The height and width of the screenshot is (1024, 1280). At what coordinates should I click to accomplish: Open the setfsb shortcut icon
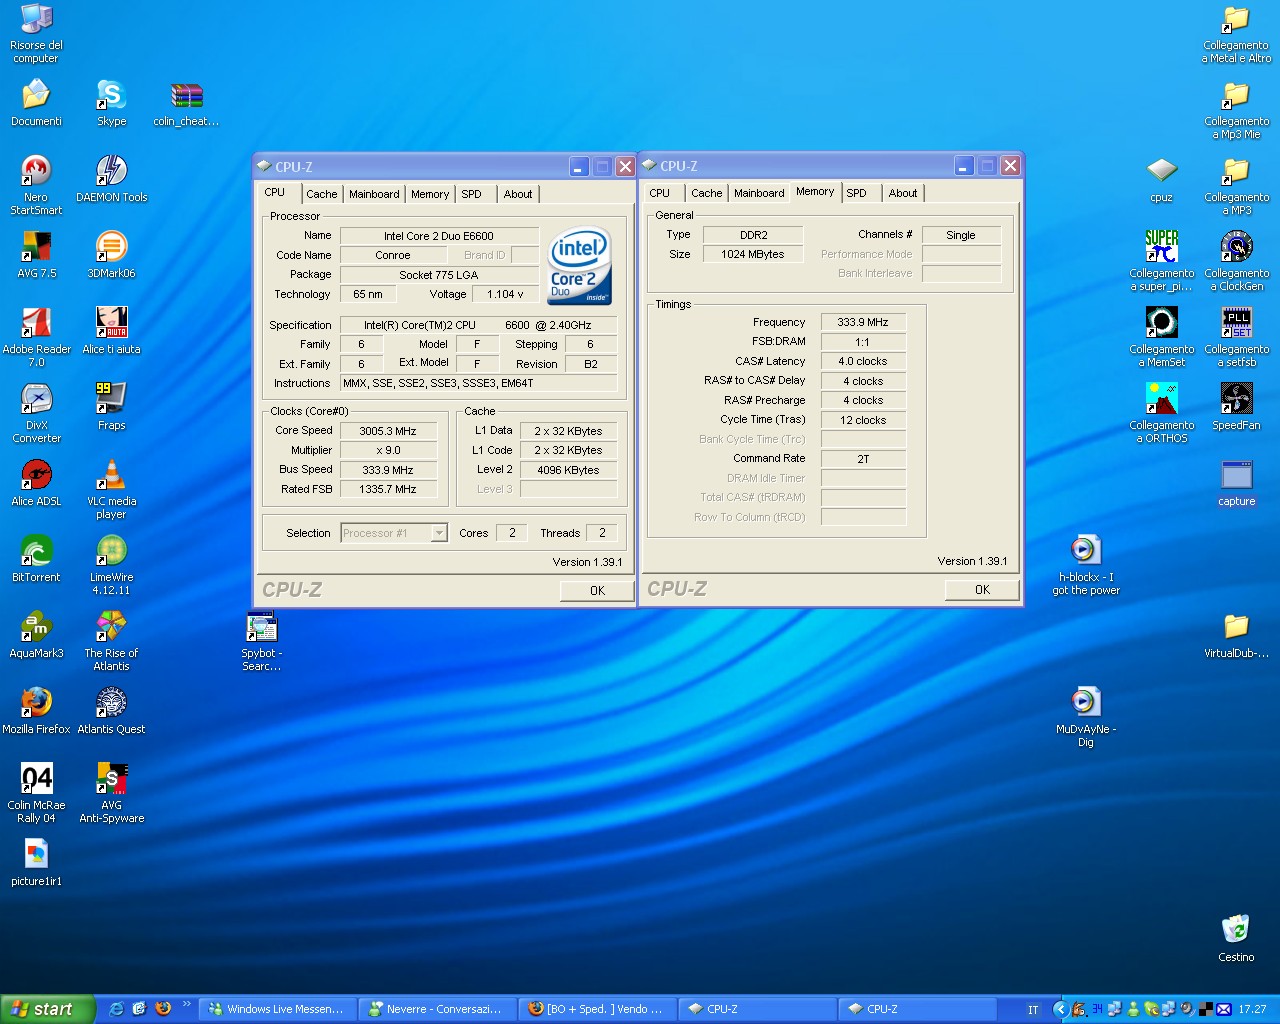click(x=1236, y=323)
